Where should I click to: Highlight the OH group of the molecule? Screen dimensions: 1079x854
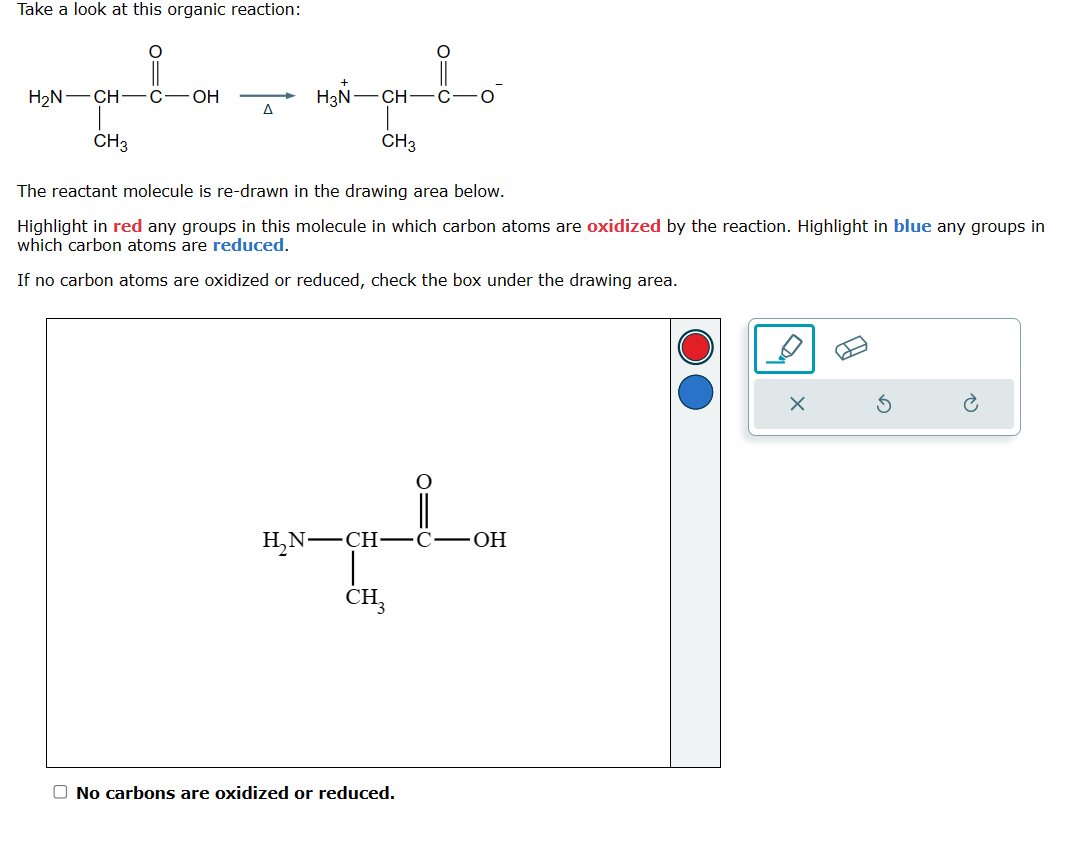pos(491,540)
